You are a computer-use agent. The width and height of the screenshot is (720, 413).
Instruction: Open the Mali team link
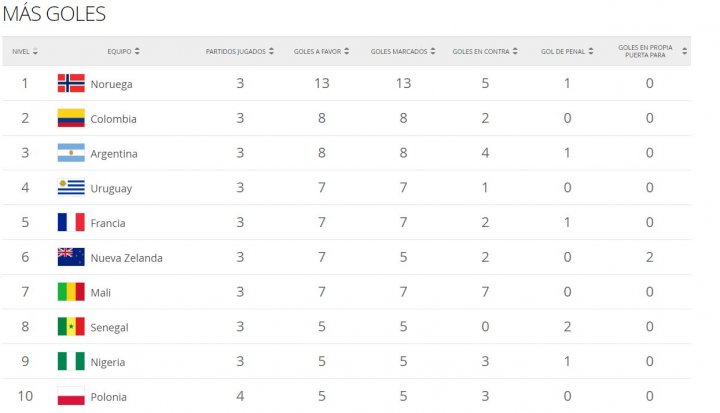[x=101, y=293]
